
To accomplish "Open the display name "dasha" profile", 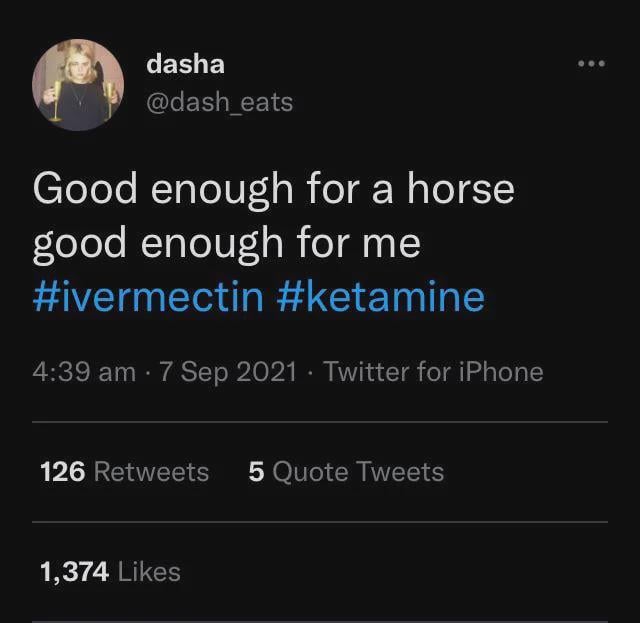I will (185, 64).
